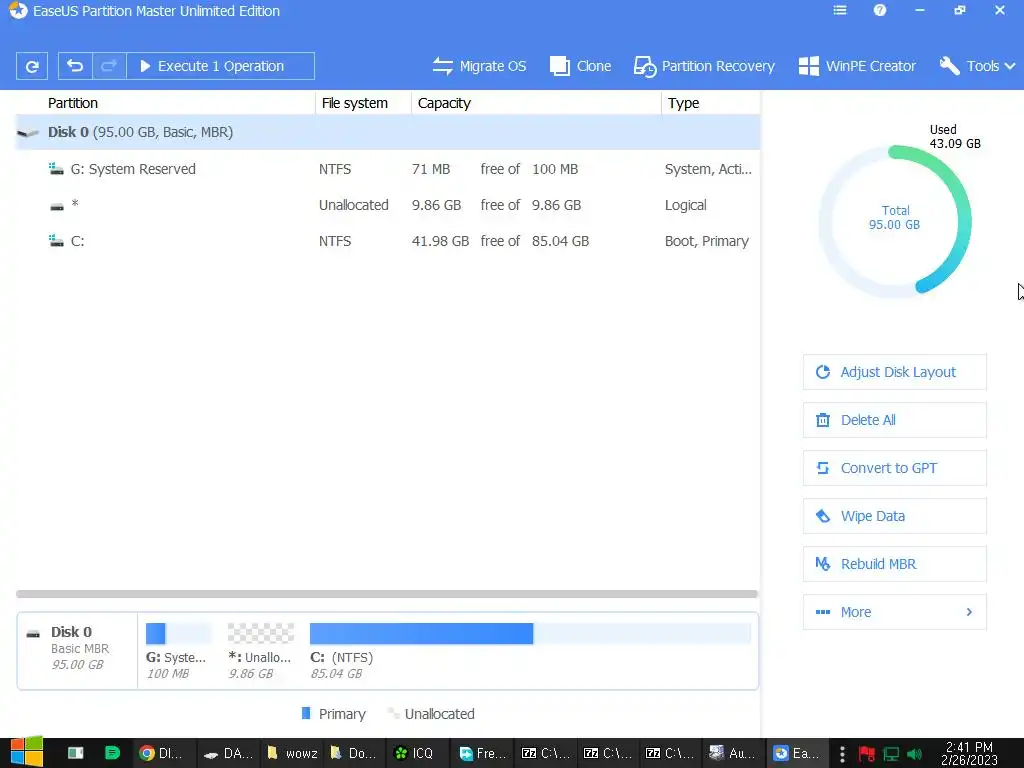Select Disk 0 Basic MBR in disk map

click(77, 650)
